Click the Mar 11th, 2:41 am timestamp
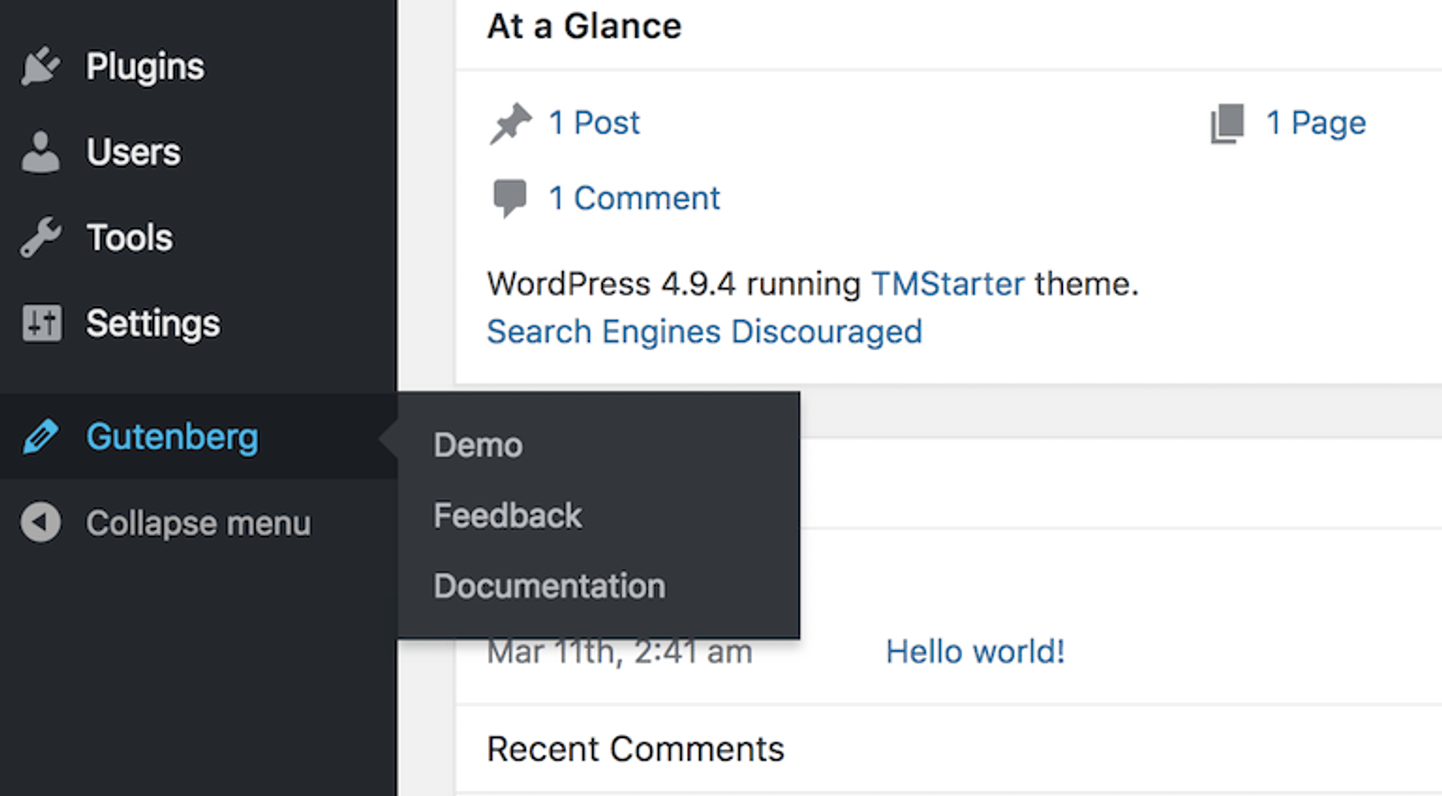This screenshot has height=796, width=1442. click(x=619, y=652)
